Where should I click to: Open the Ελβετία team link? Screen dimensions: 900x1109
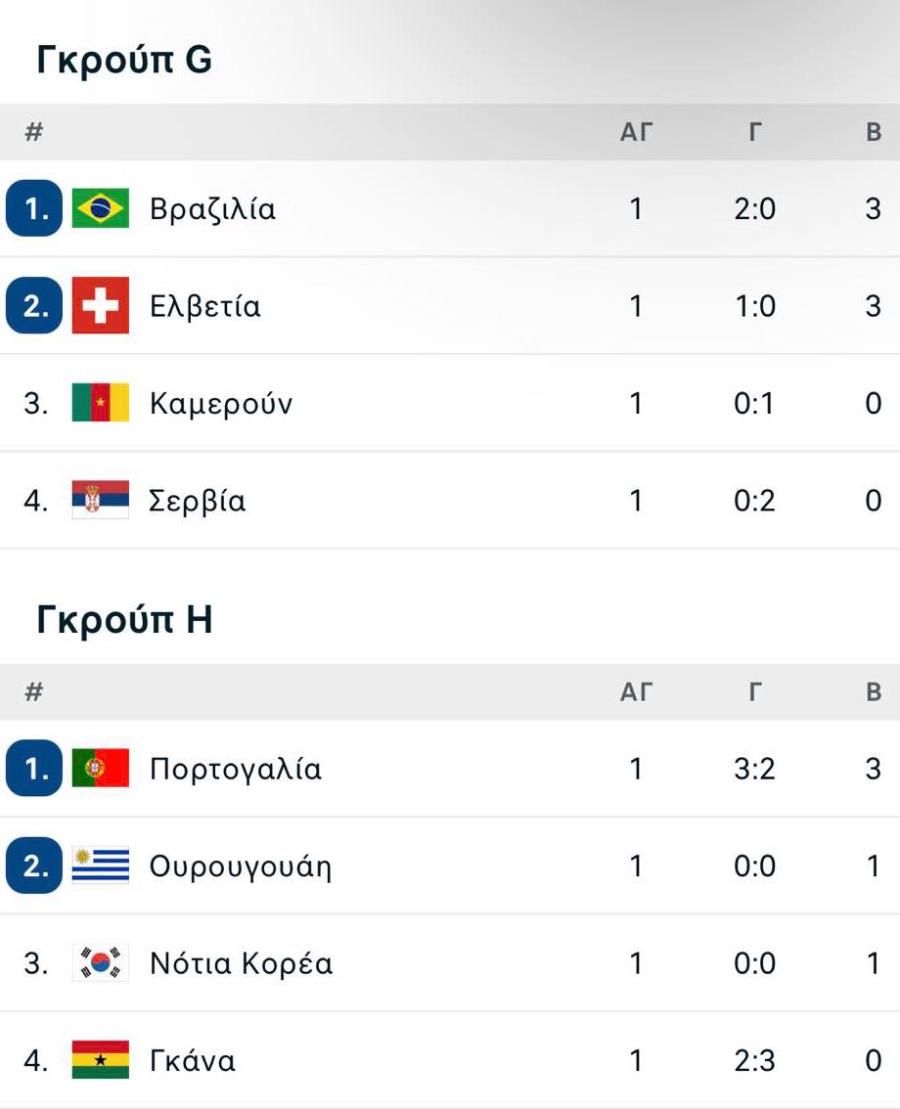point(204,306)
